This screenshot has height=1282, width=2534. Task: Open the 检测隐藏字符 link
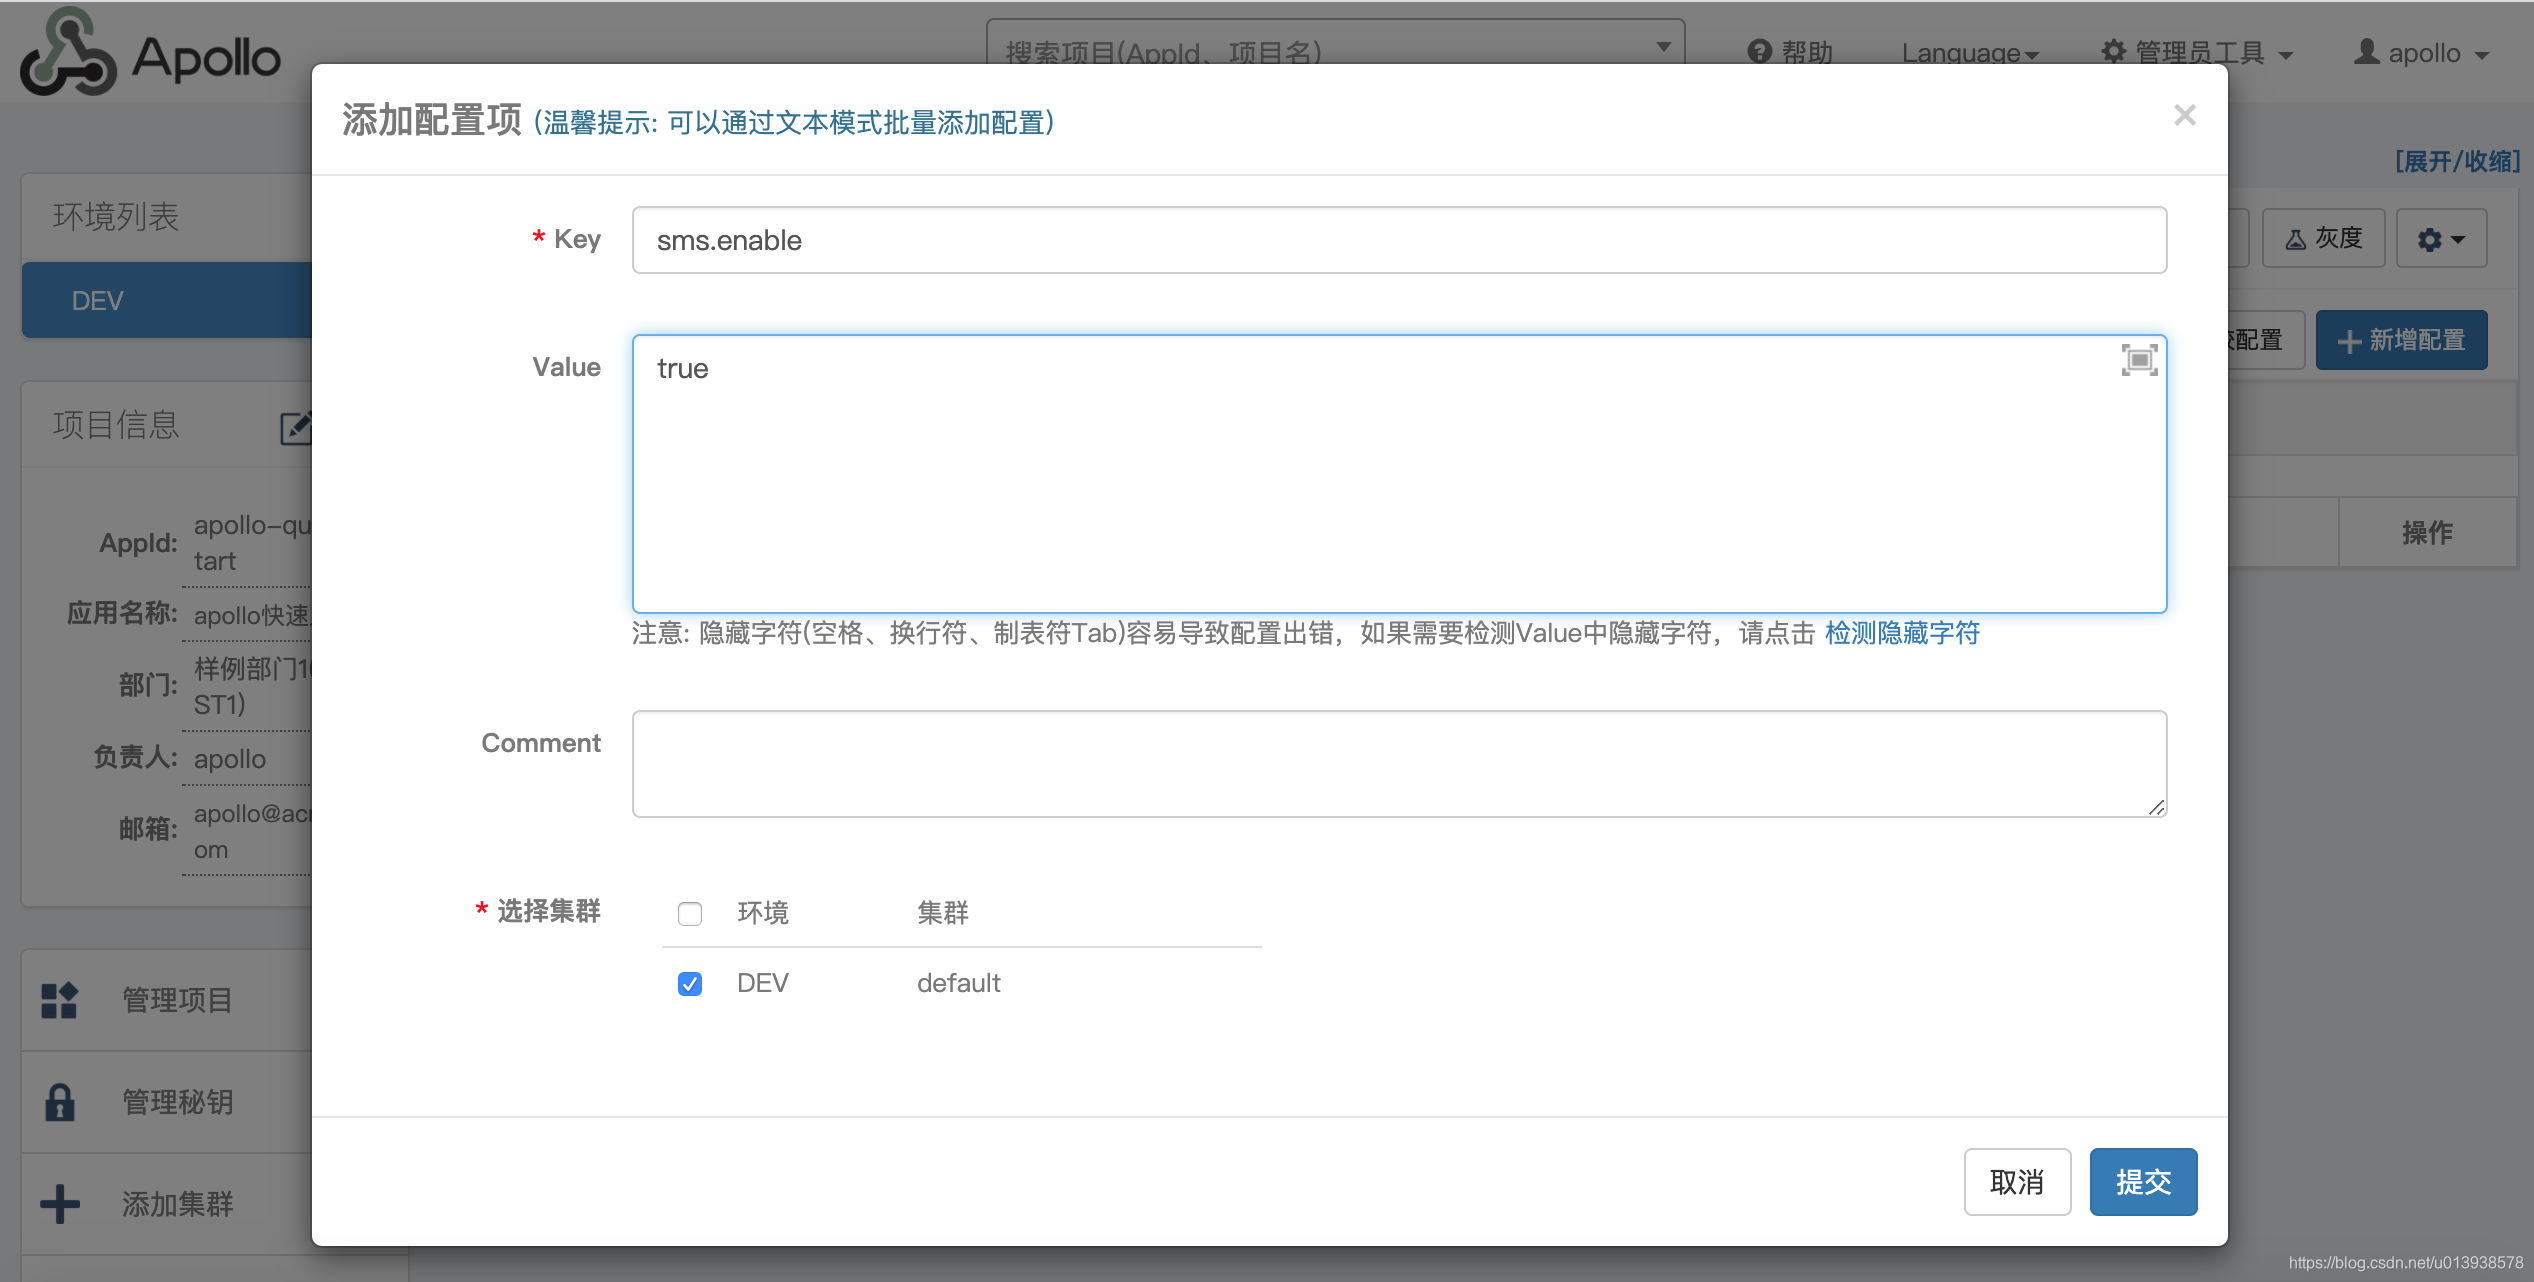point(1901,633)
